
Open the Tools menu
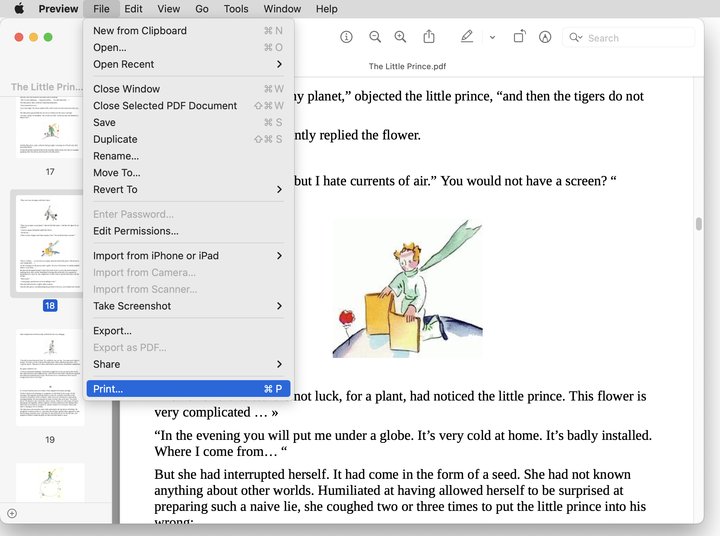(236, 9)
